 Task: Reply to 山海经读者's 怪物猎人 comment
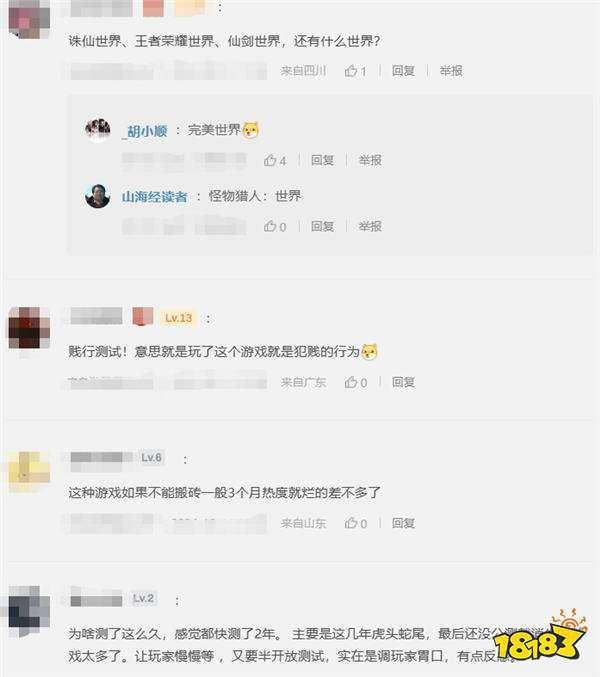click(322, 226)
